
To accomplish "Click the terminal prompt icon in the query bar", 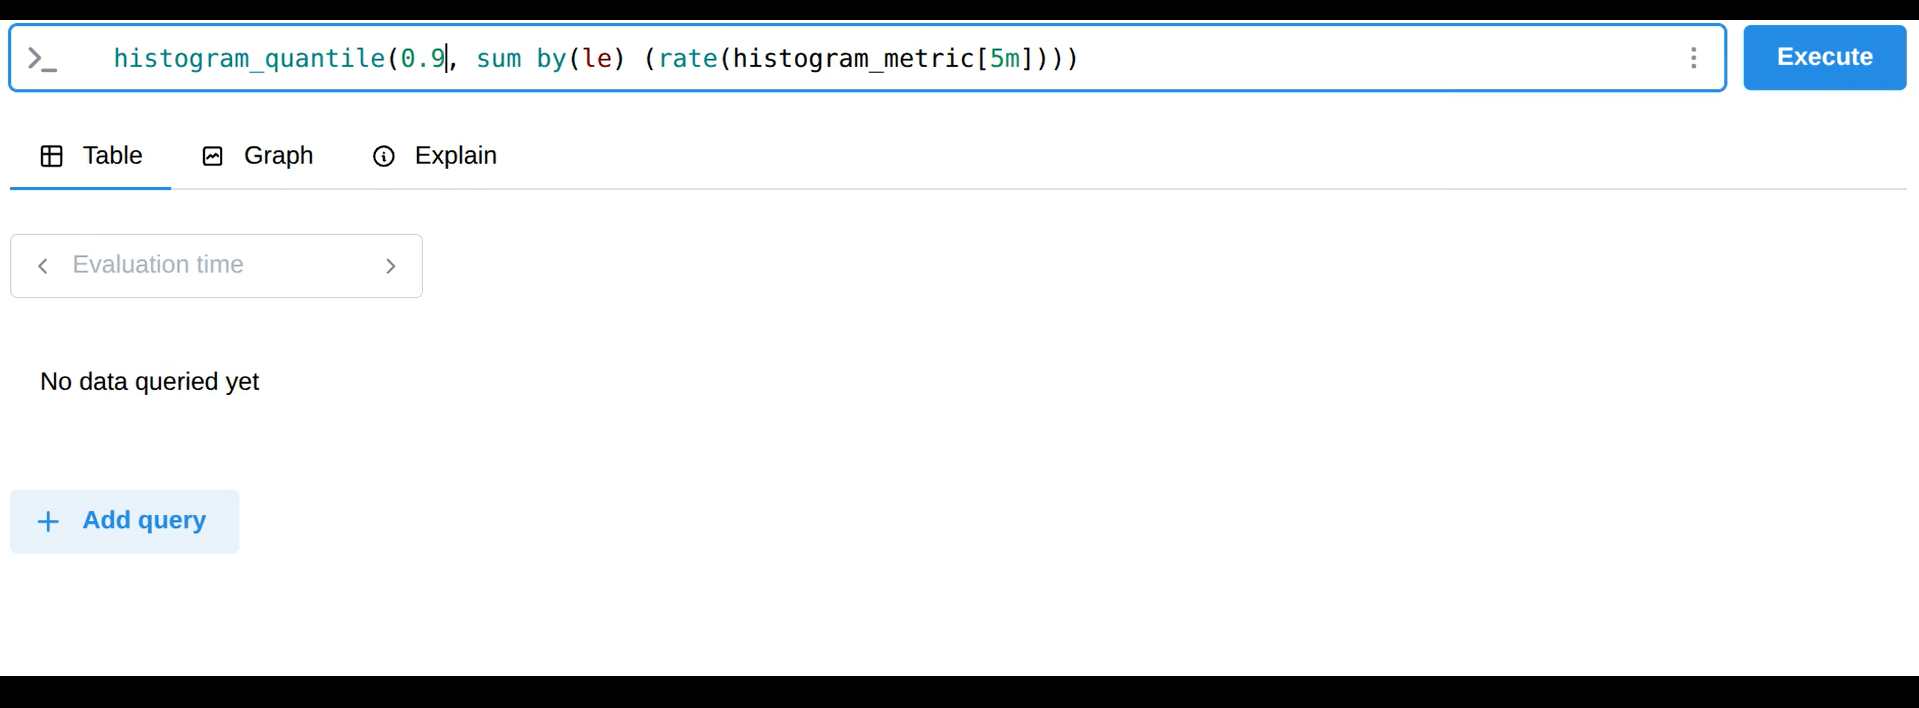I will (42, 58).
